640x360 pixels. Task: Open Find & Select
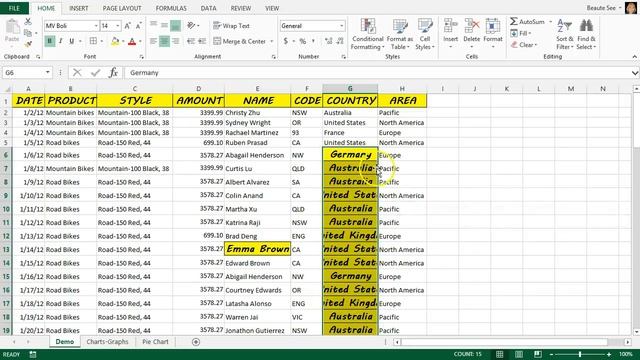(x=586, y=34)
